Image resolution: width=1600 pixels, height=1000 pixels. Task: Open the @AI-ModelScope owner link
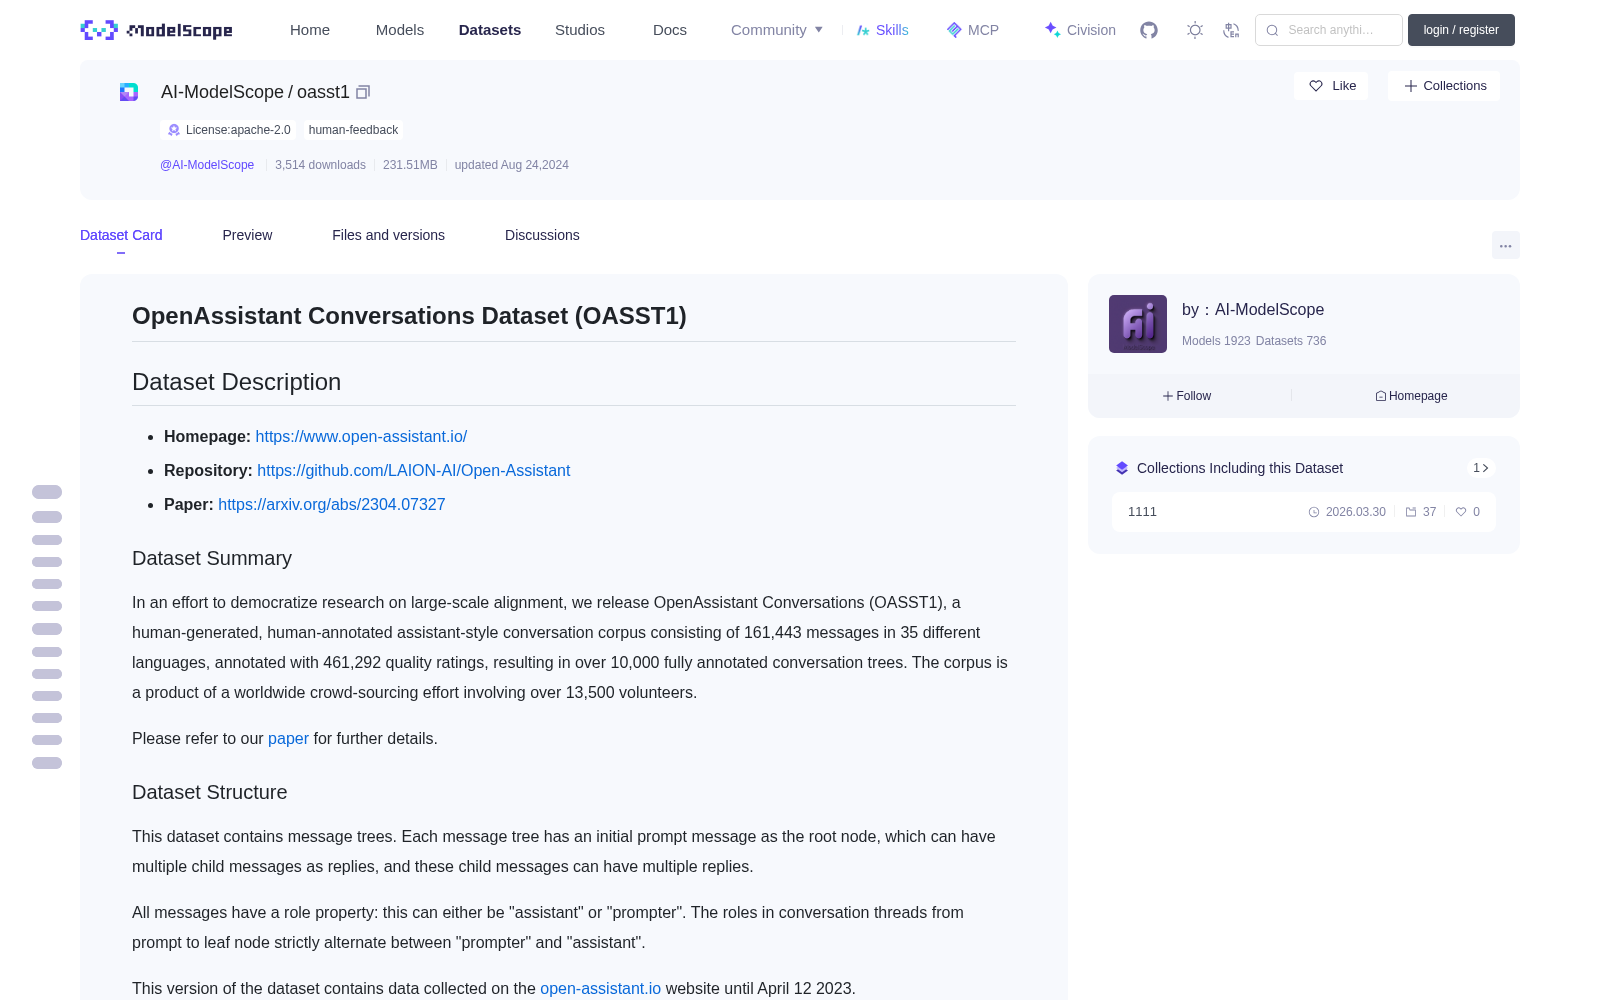coord(207,165)
